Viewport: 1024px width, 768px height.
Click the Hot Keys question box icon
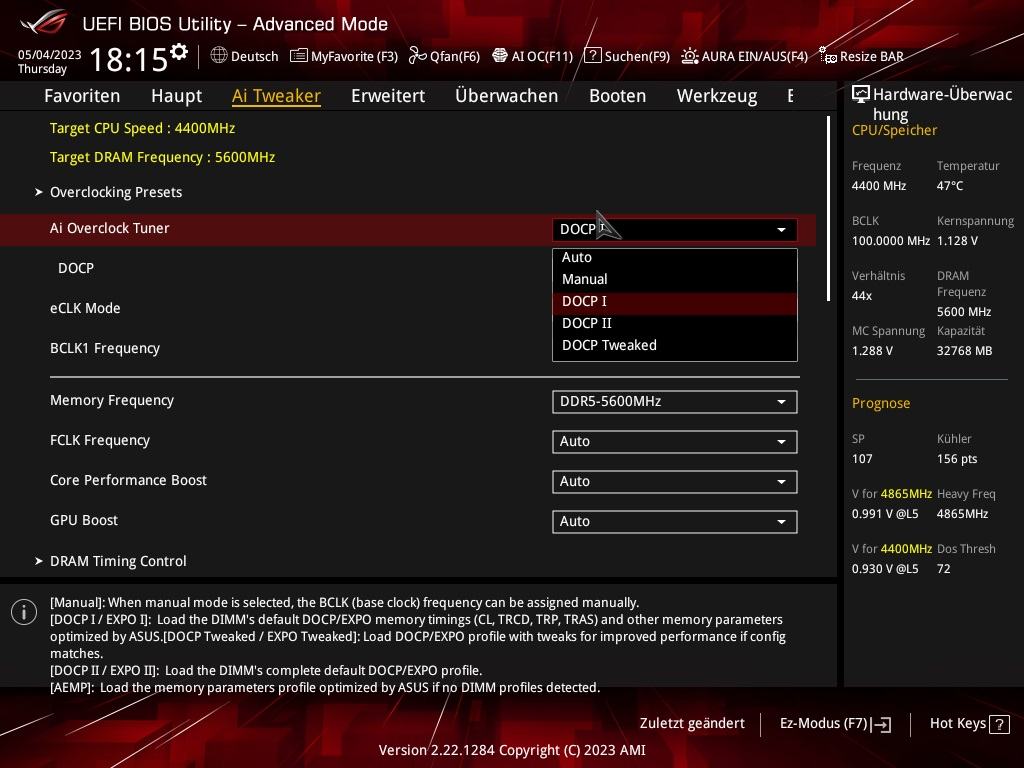[999, 724]
